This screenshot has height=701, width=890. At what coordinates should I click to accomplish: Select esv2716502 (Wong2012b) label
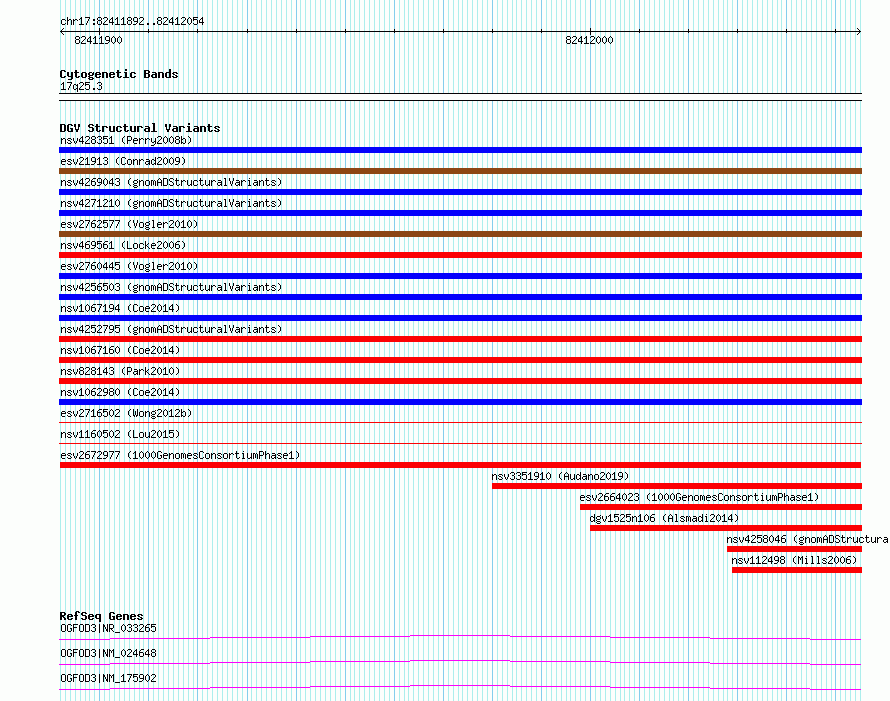pyautogui.click(x=126, y=413)
